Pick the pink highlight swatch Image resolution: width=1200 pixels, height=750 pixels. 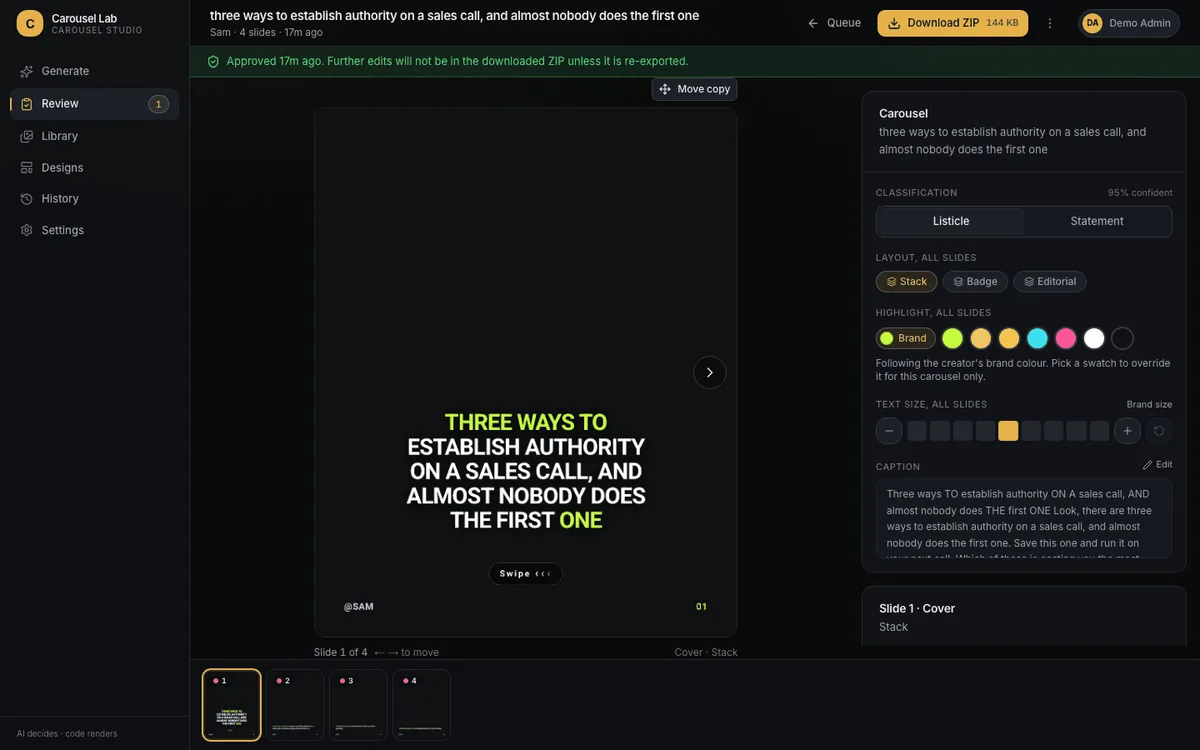(1066, 338)
